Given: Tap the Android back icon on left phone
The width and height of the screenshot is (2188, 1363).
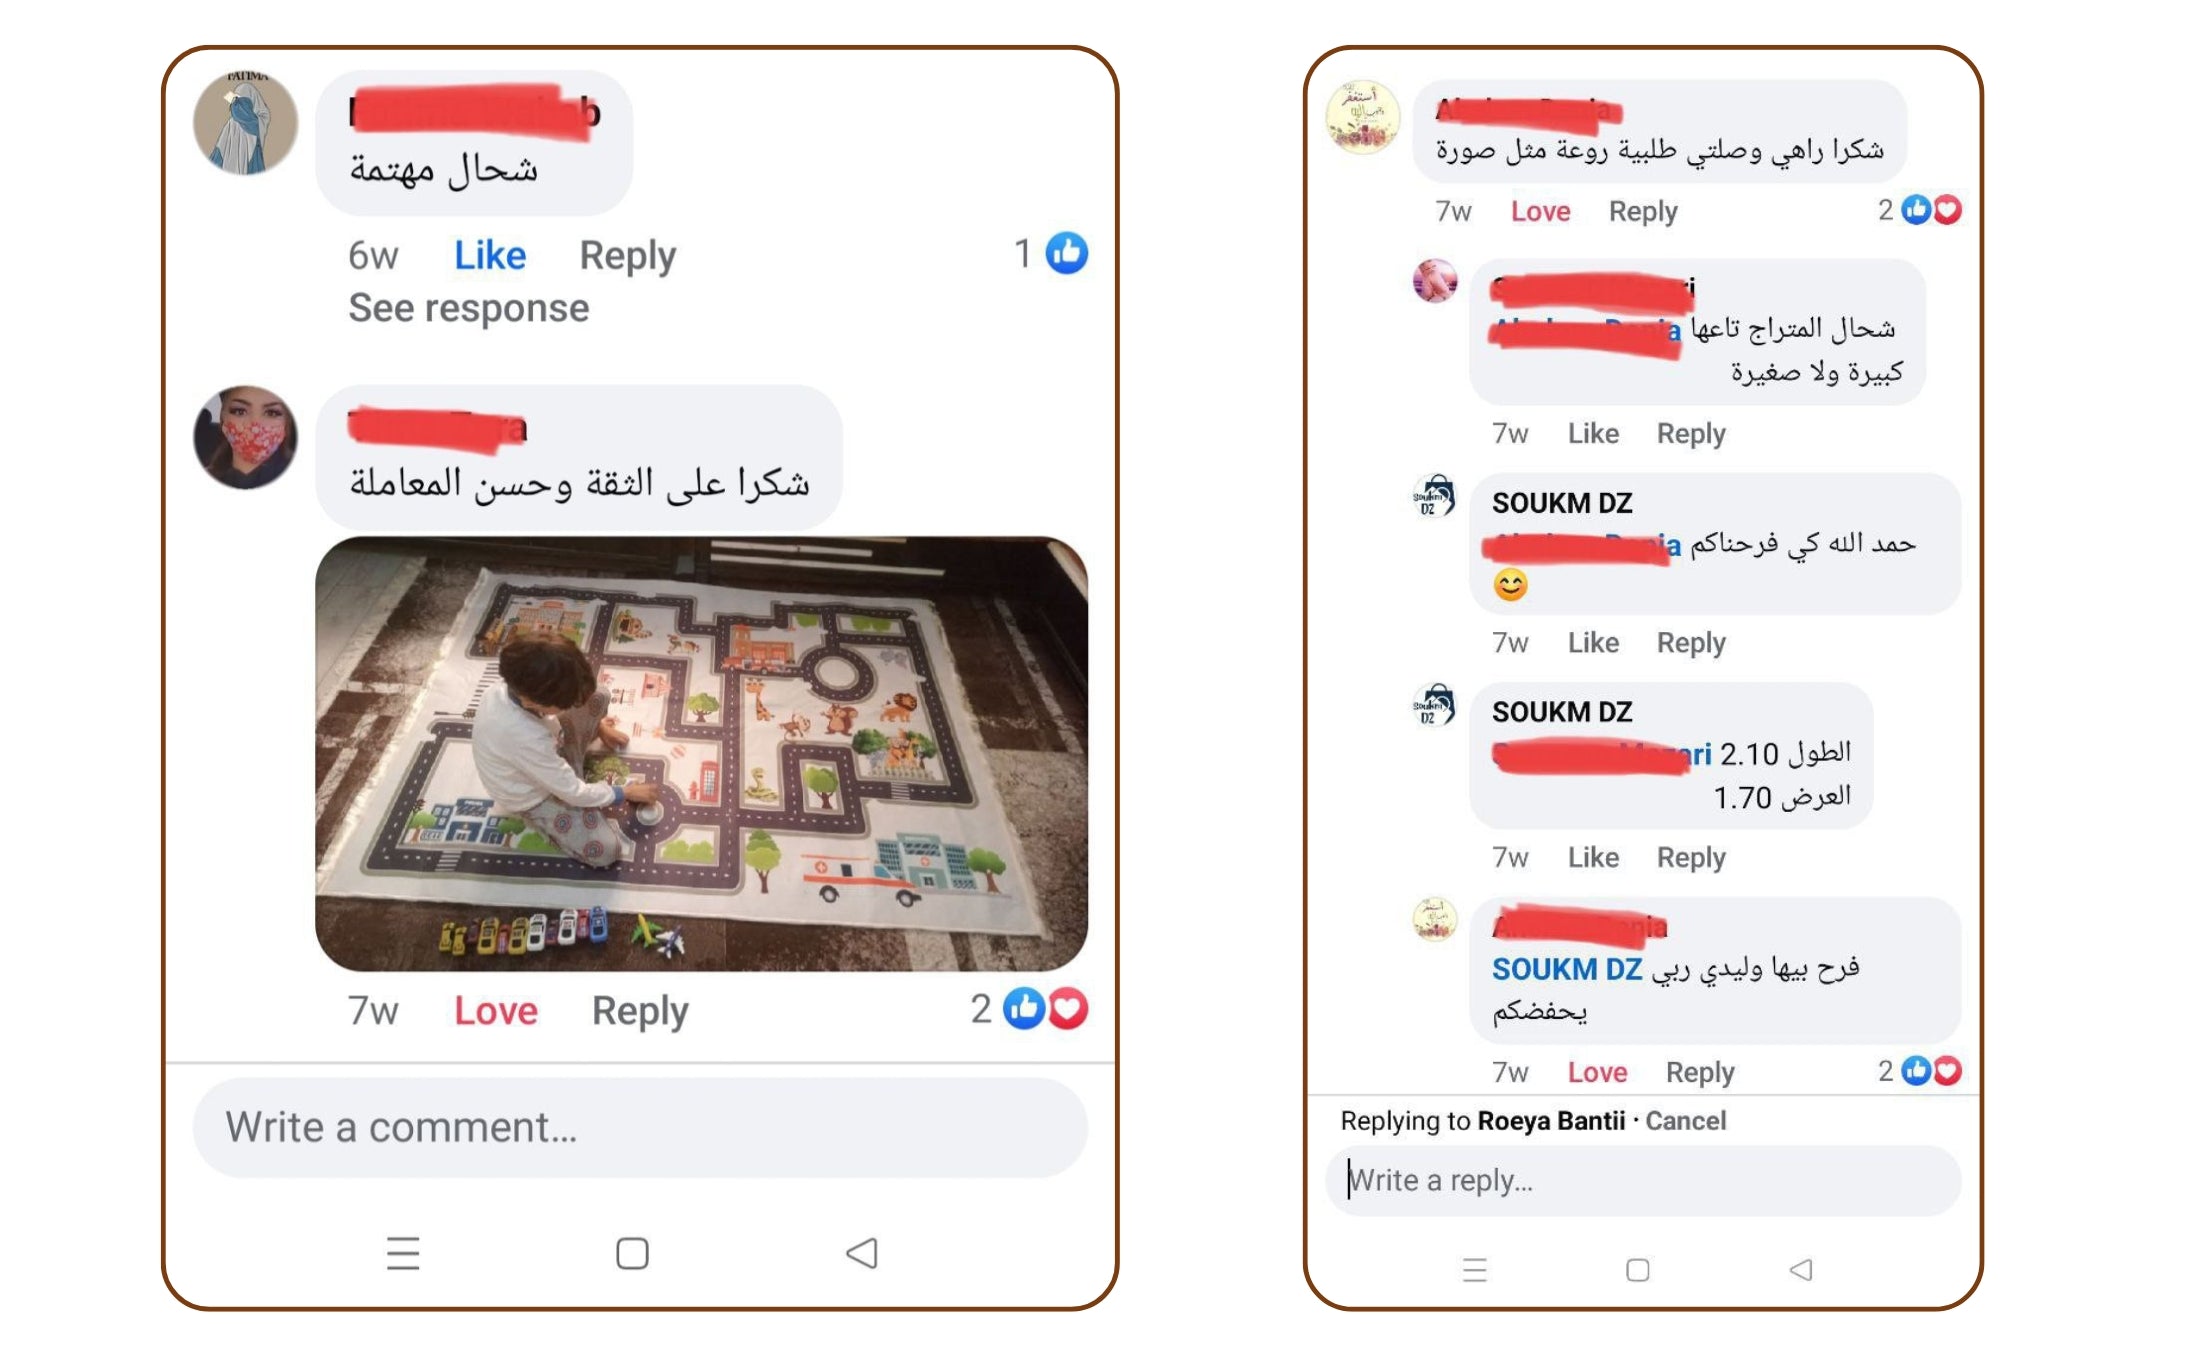Looking at the screenshot, I should pos(862,1253).
